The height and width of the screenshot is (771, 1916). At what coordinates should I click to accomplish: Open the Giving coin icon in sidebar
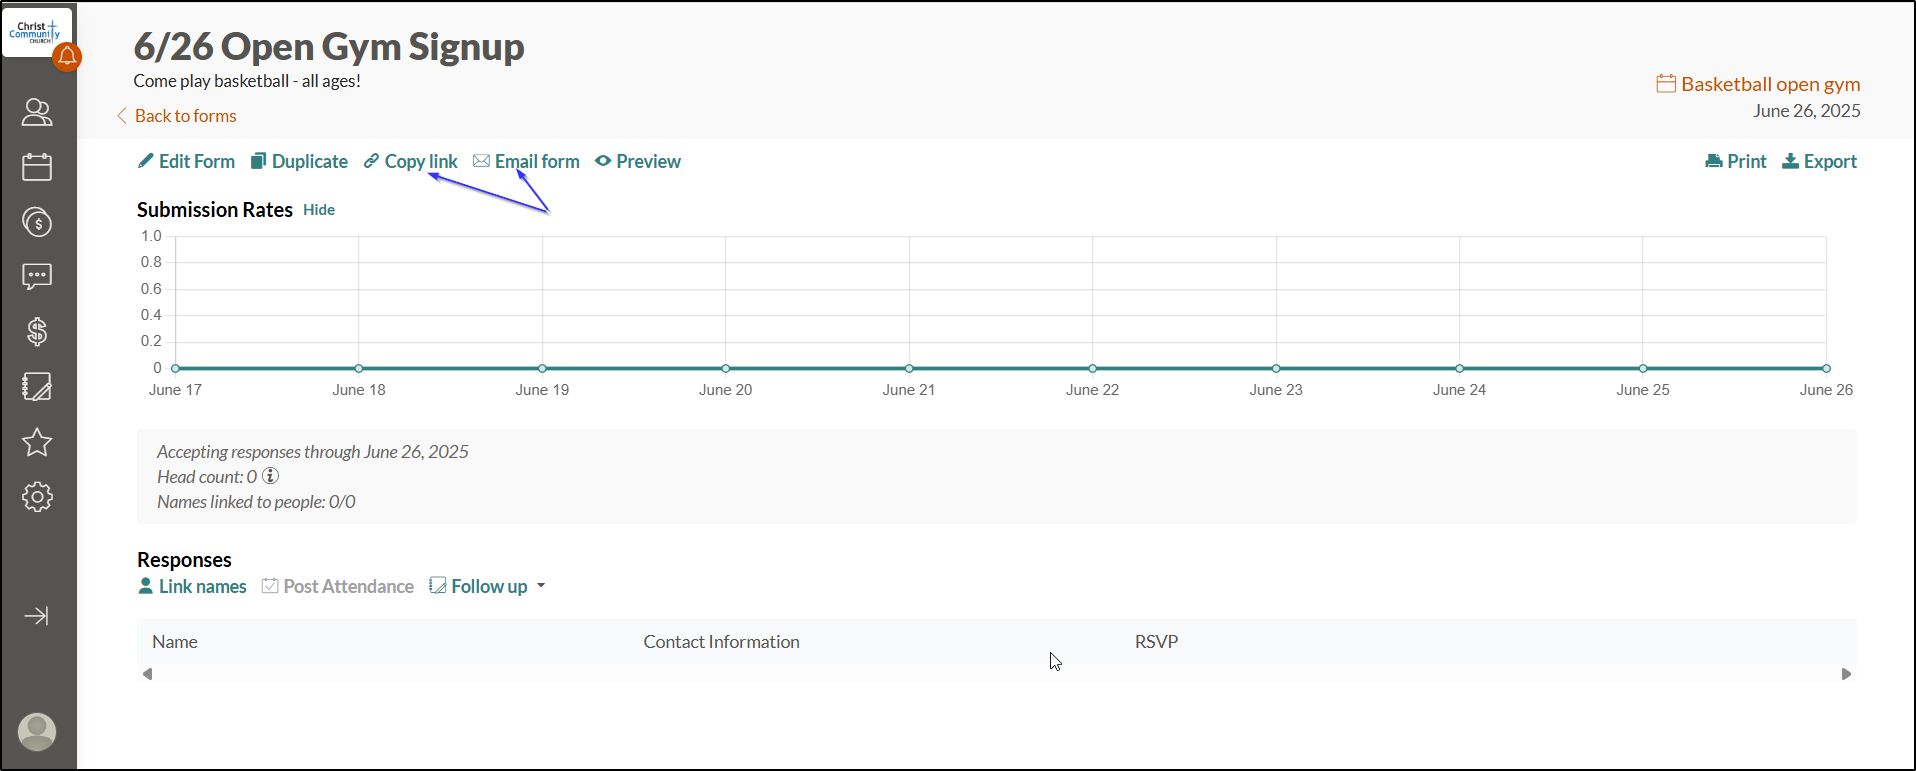(37, 222)
